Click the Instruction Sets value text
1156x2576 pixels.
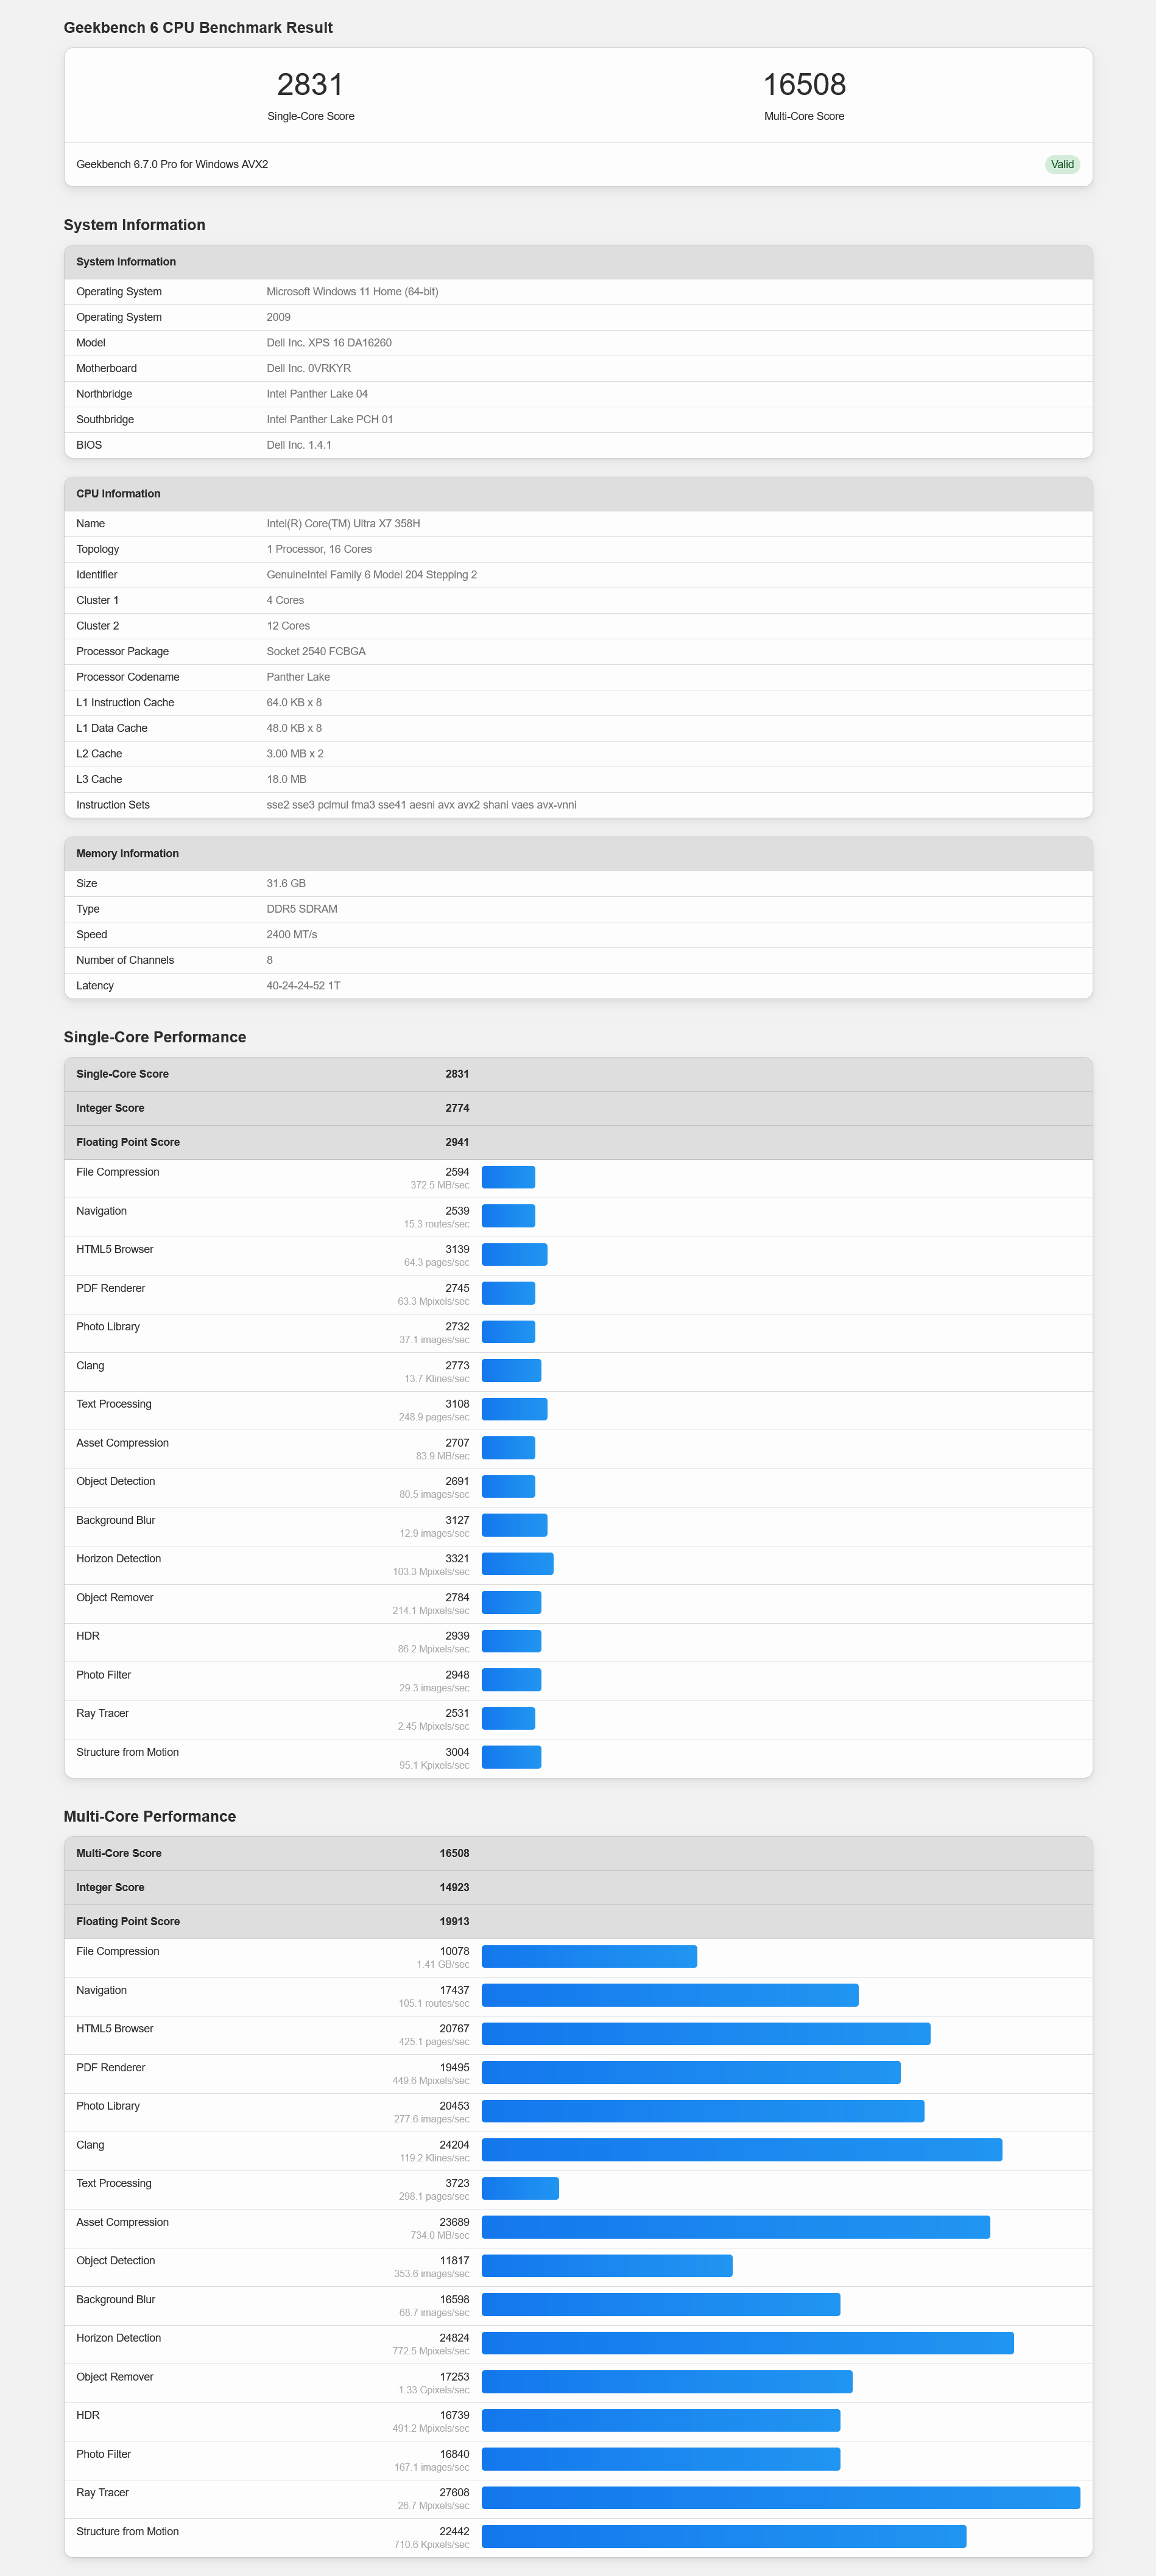coord(421,805)
